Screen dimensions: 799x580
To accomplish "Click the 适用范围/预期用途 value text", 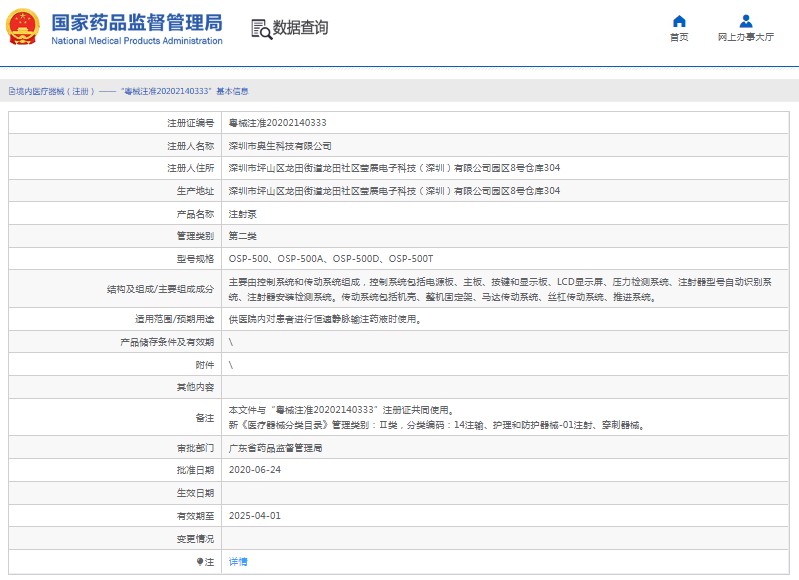I will pos(325,319).
